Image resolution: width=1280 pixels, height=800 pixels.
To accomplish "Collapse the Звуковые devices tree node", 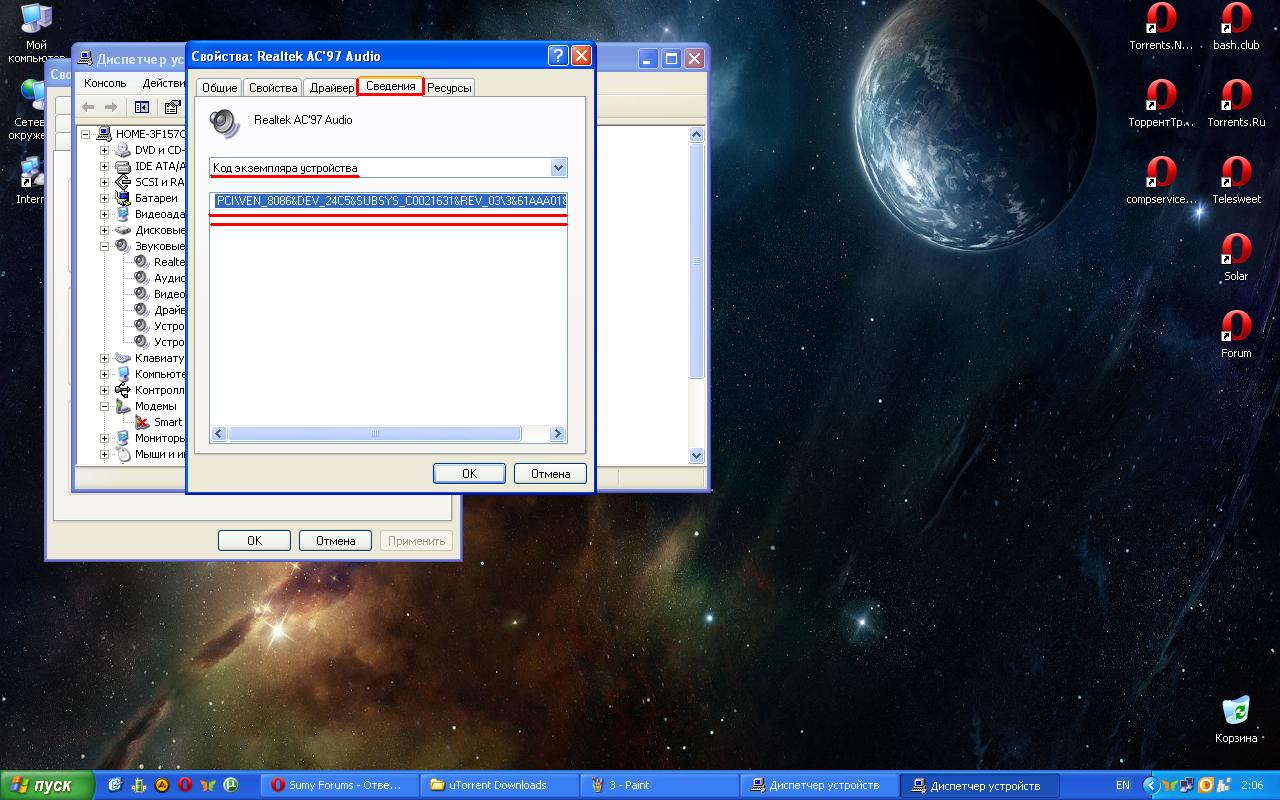I will click(104, 246).
